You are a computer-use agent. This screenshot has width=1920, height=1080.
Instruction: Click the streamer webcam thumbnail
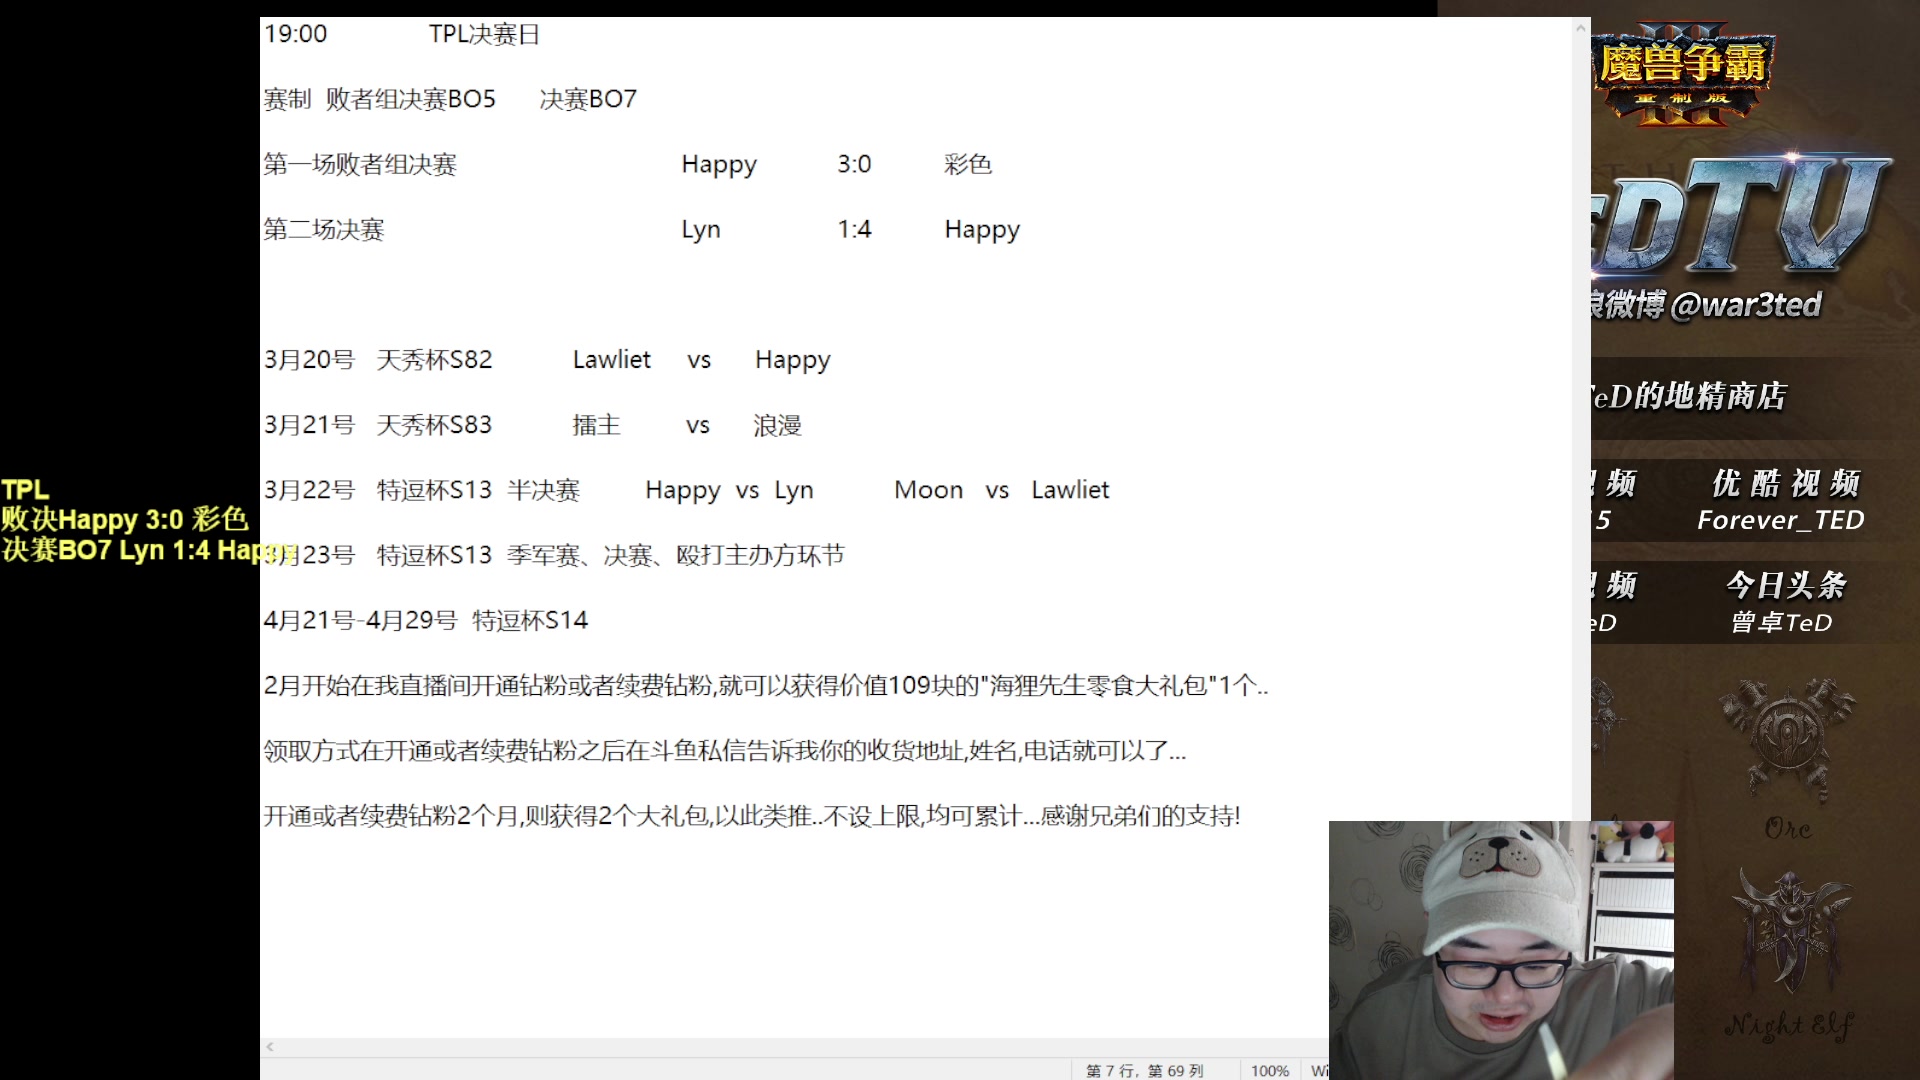click(1500, 950)
